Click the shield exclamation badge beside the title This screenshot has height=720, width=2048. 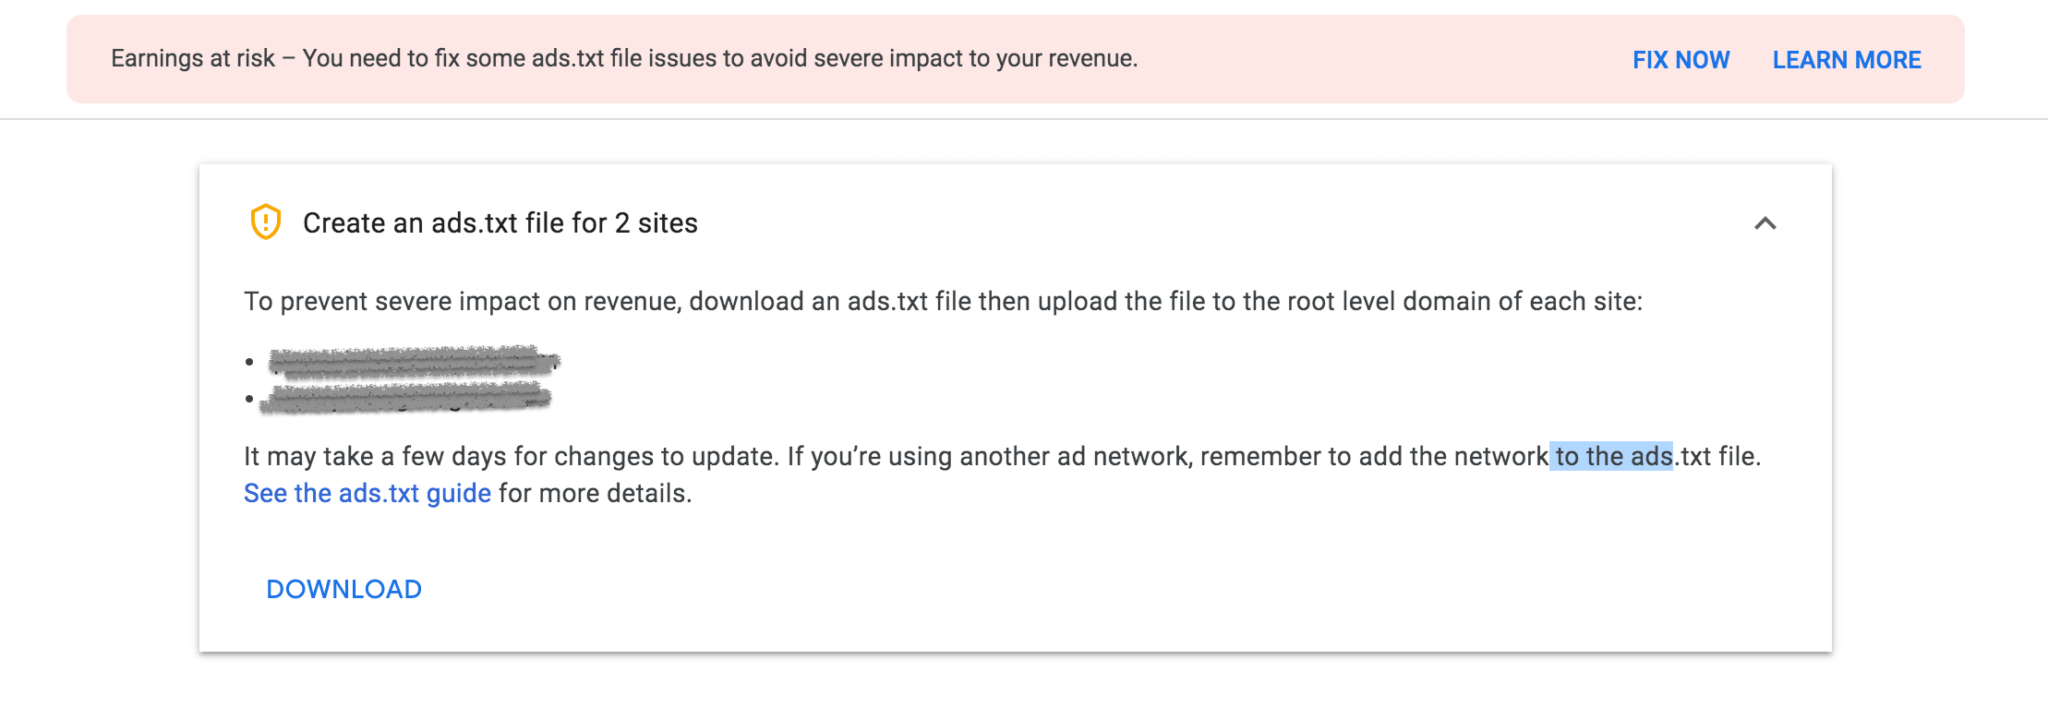pyautogui.click(x=264, y=224)
